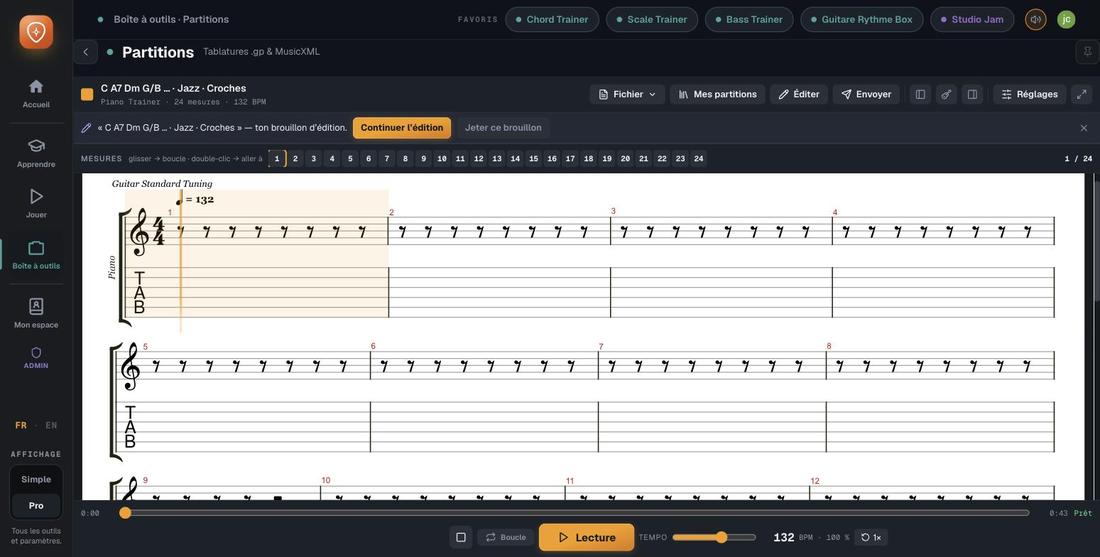This screenshot has height=557, width=1100.
Task: Toggle the Boucle loop button
Action: pos(506,537)
